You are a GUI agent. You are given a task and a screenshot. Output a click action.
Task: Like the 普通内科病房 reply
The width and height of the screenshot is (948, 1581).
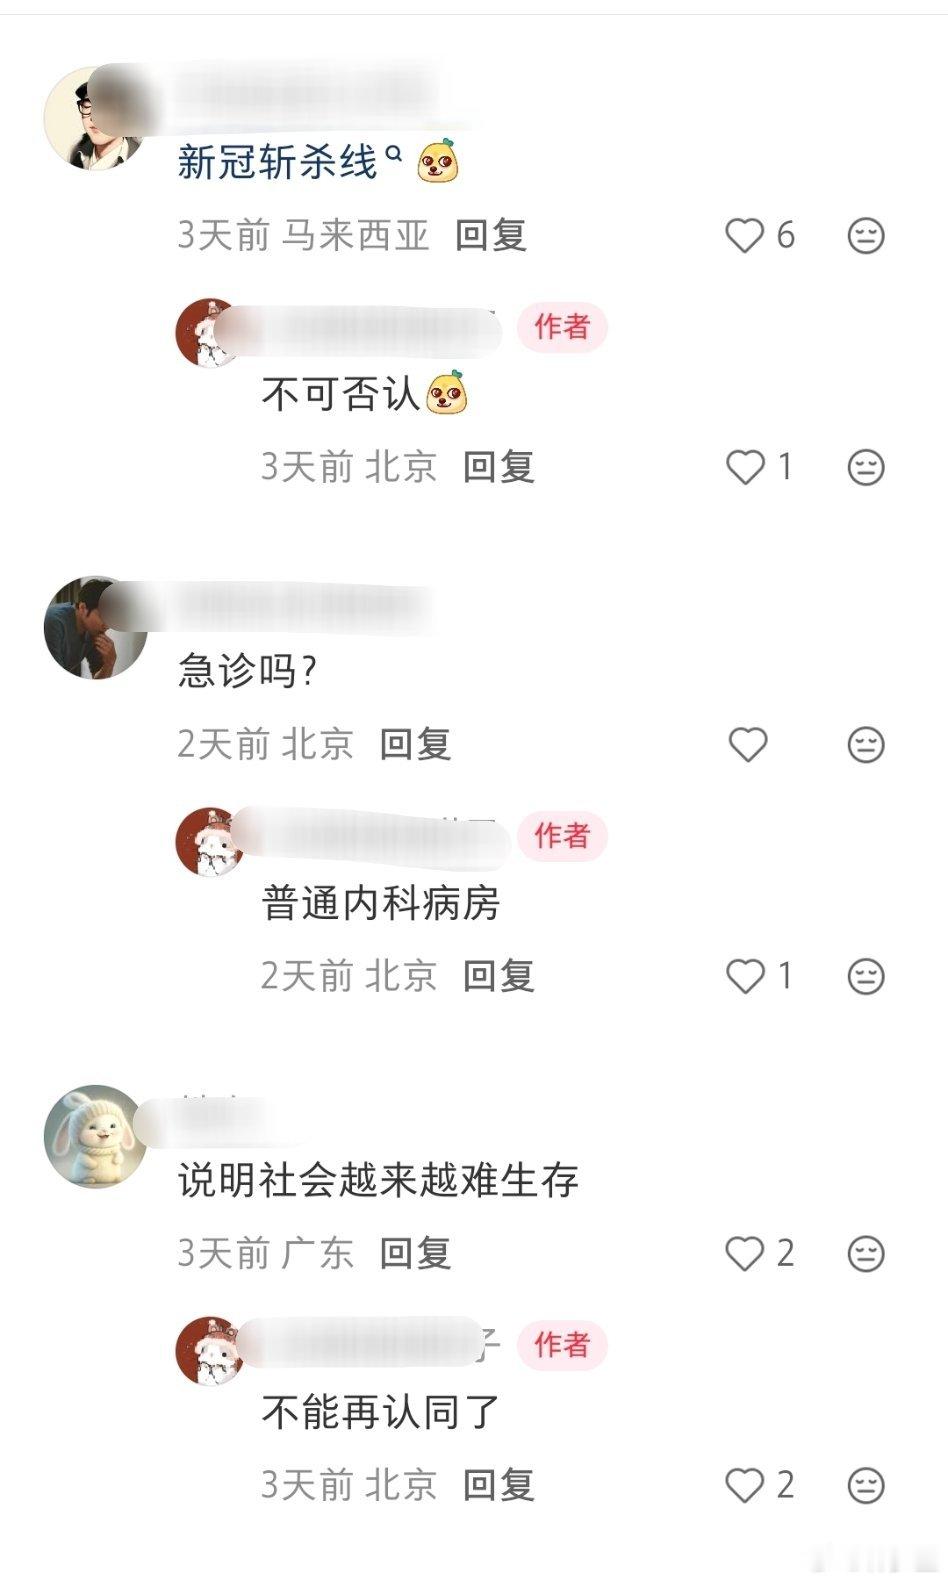(744, 976)
